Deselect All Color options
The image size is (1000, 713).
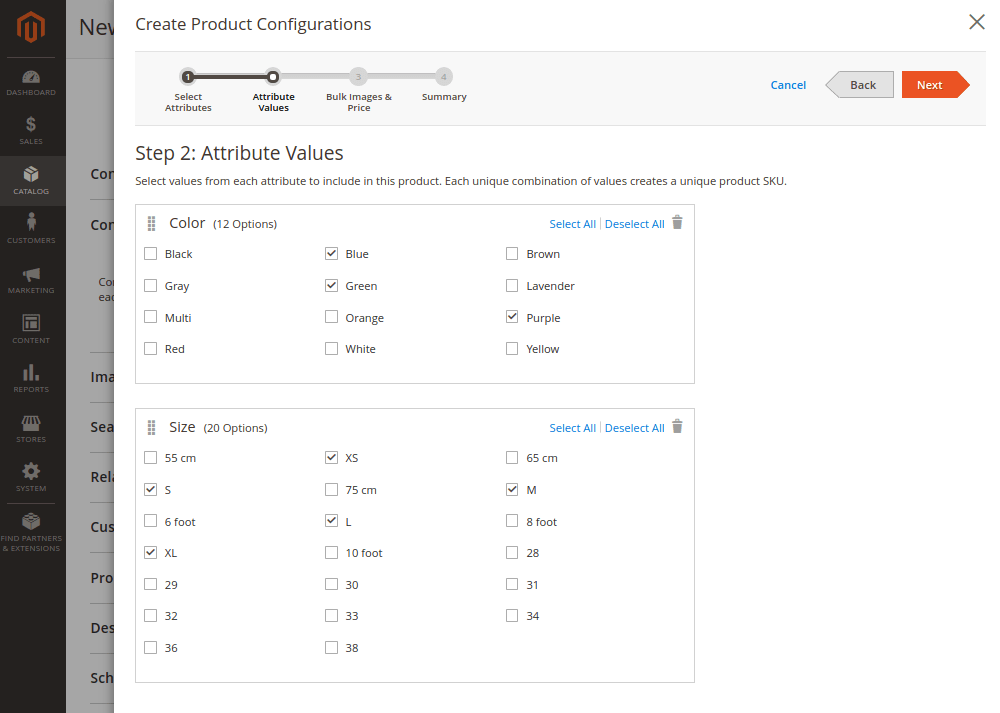click(x=635, y=224)
